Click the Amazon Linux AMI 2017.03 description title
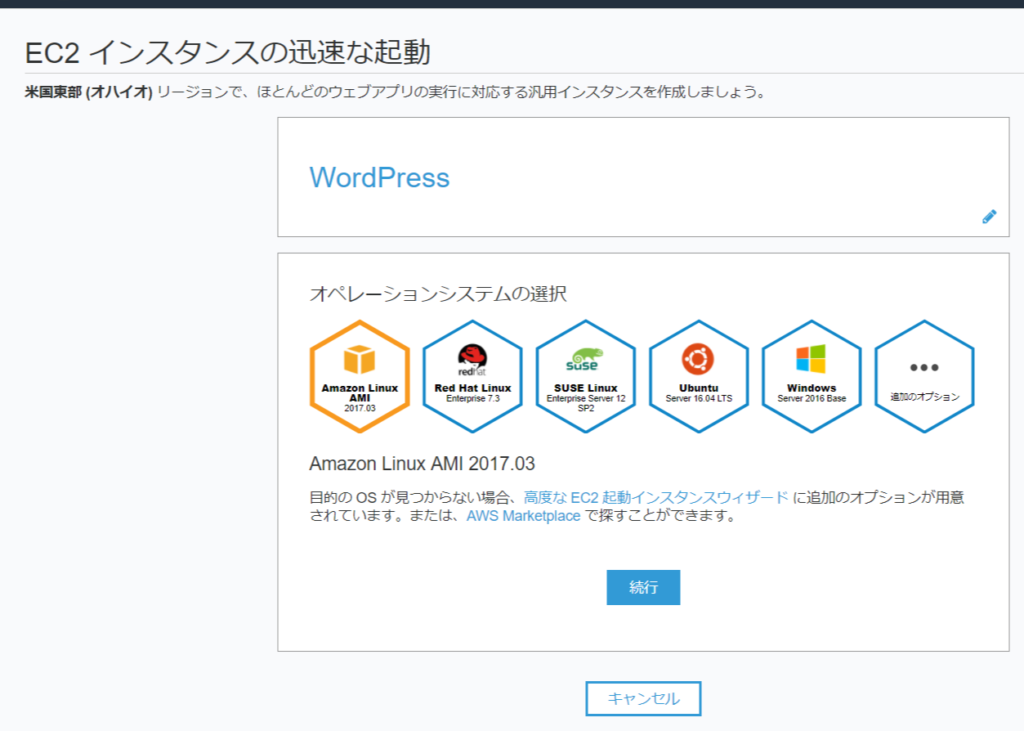The width and height of the screenshot is (1024, 731). point(422,464)
